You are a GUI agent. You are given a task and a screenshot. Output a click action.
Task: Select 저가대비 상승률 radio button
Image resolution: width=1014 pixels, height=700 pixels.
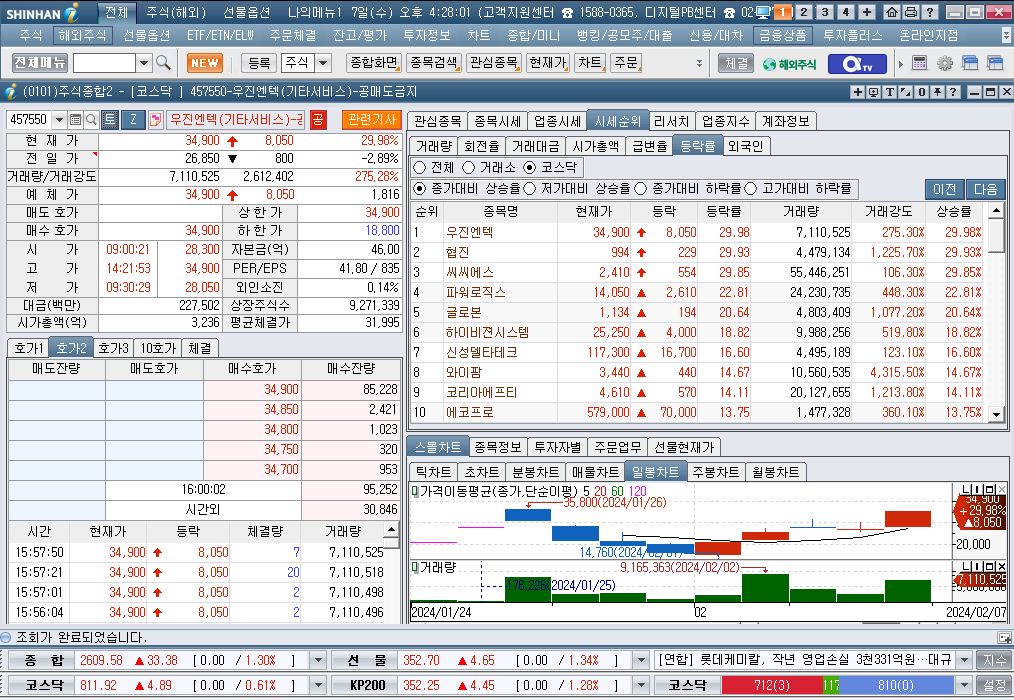(530, 188)
